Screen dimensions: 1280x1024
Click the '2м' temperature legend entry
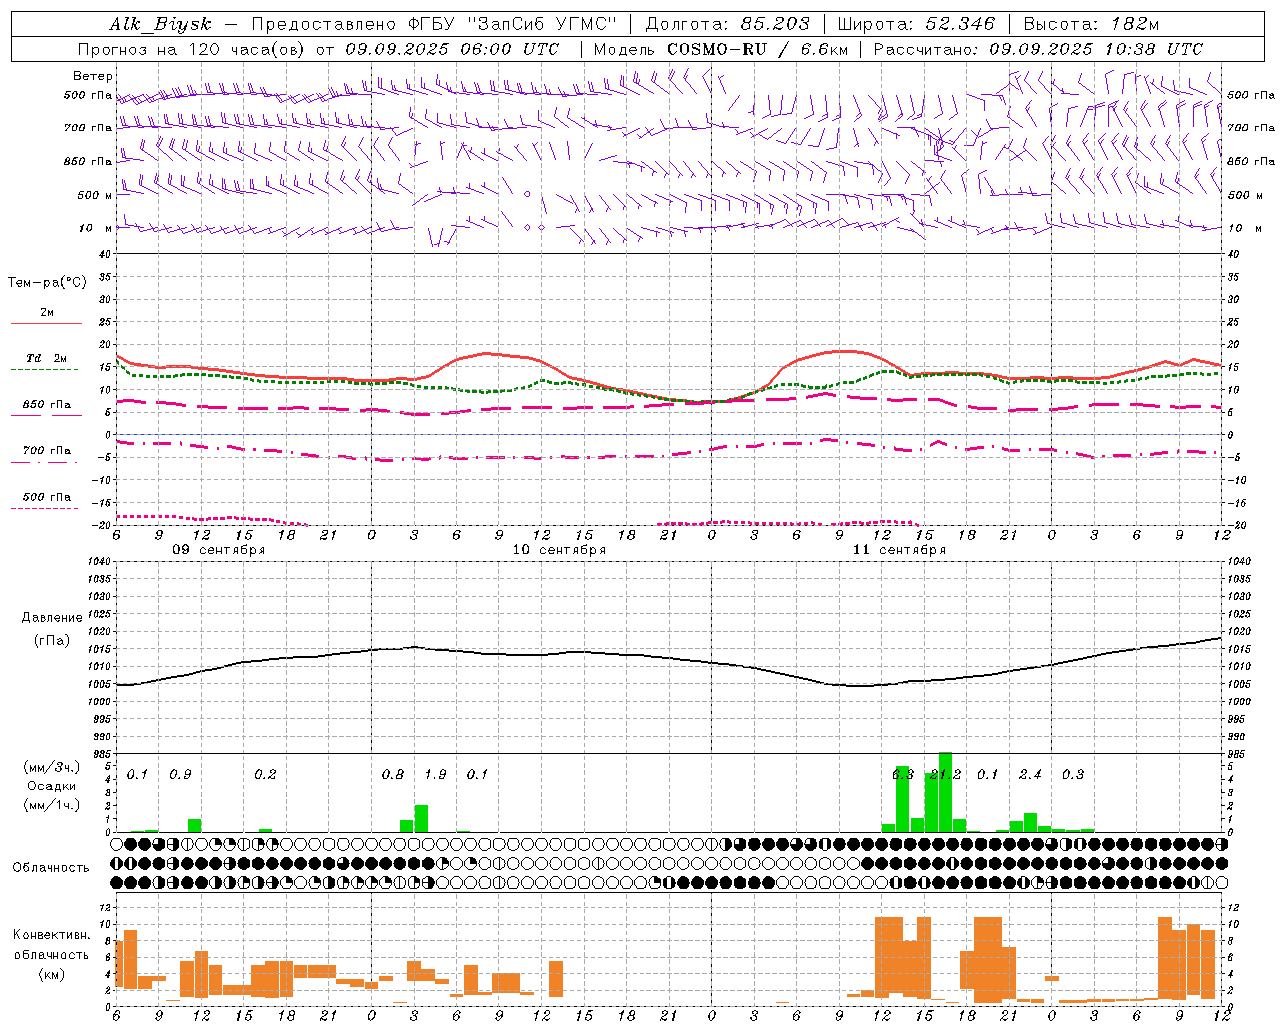(47, 313)
